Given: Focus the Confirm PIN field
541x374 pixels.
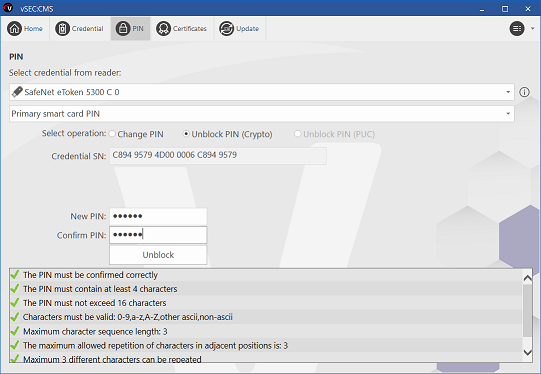Looking at the screenshot, I should tap(158, 235).
